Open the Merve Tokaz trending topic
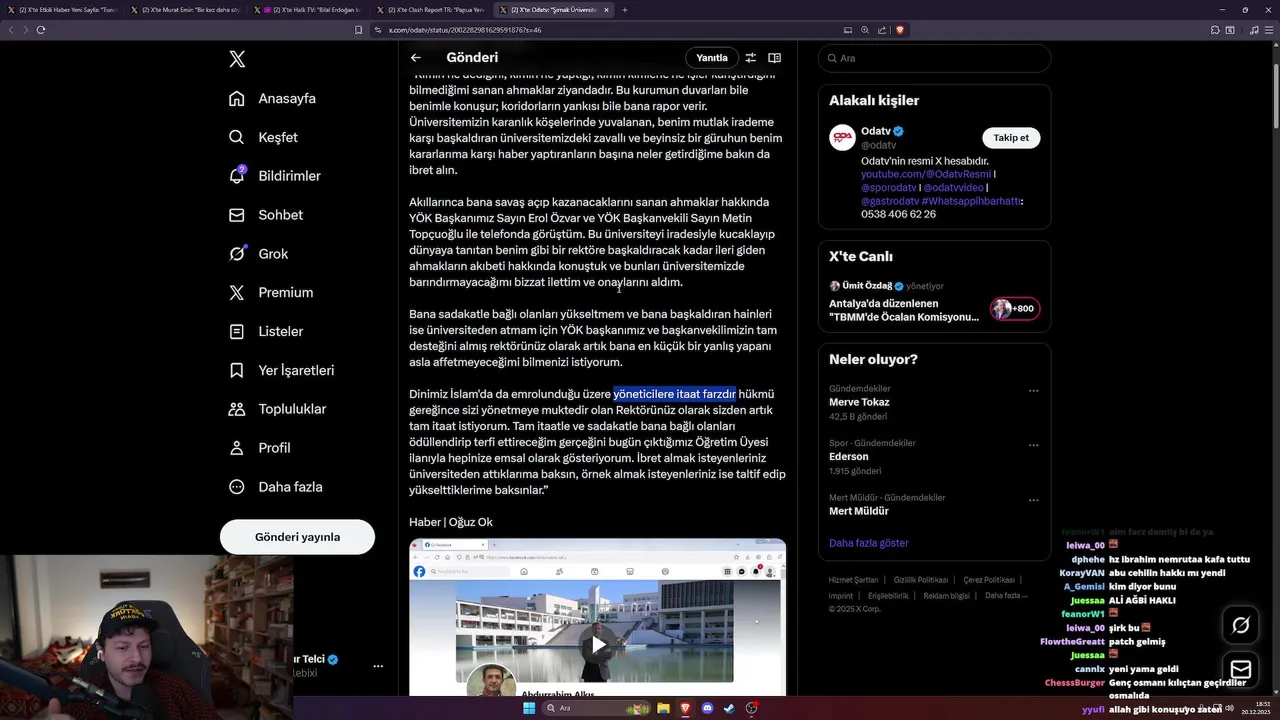 859,402
